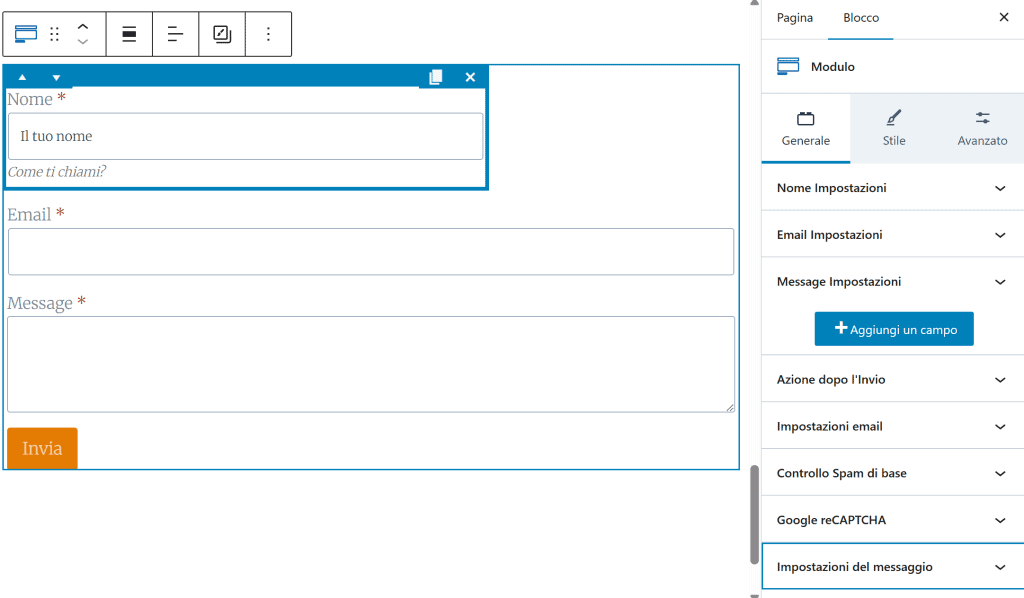Open the Stile tab
The width and height of the screenshot is (1024, 598).
coord(894,128)
